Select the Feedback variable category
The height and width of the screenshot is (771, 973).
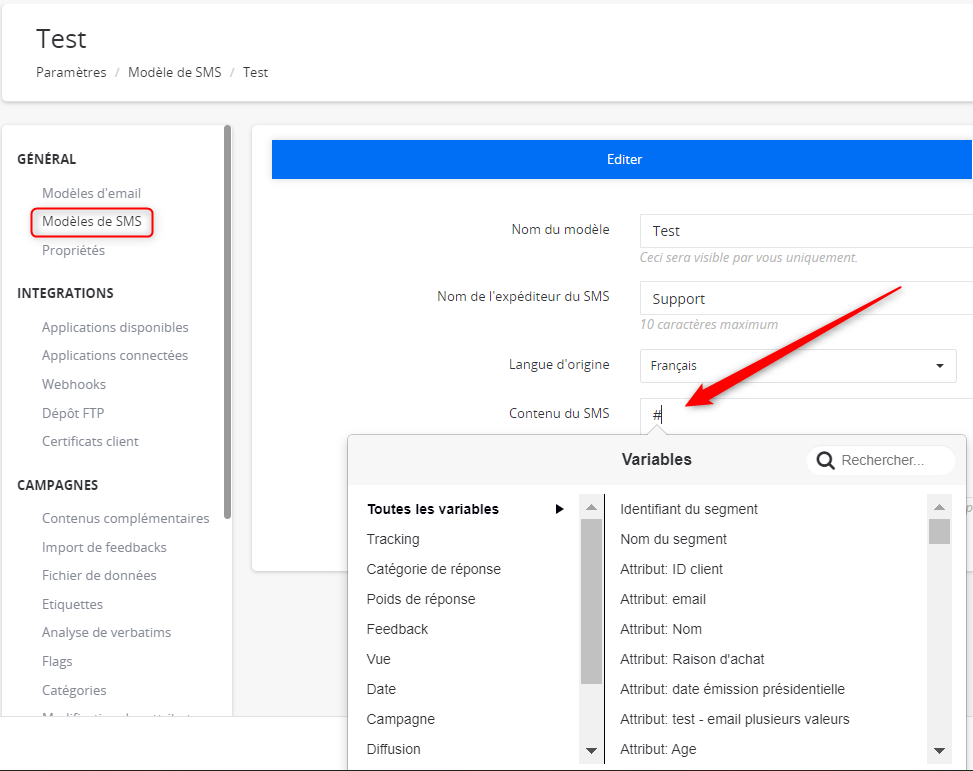pos(397,629)
